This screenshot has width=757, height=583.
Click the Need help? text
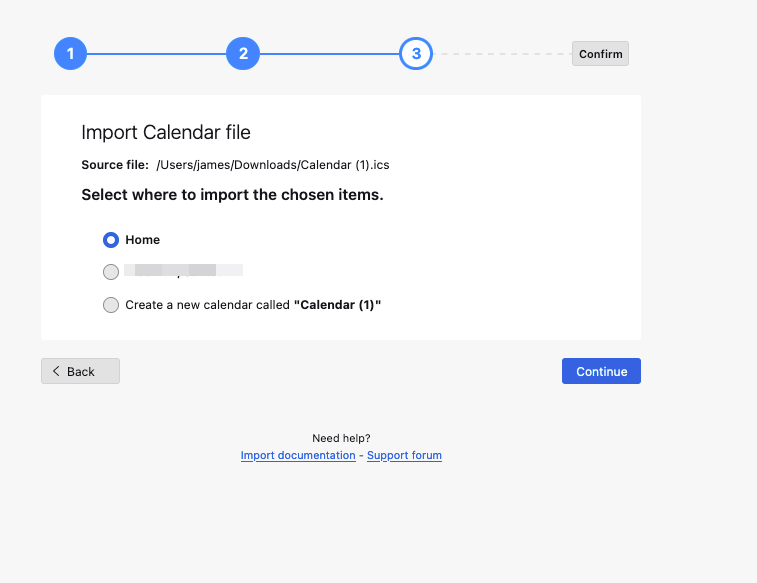341,438
